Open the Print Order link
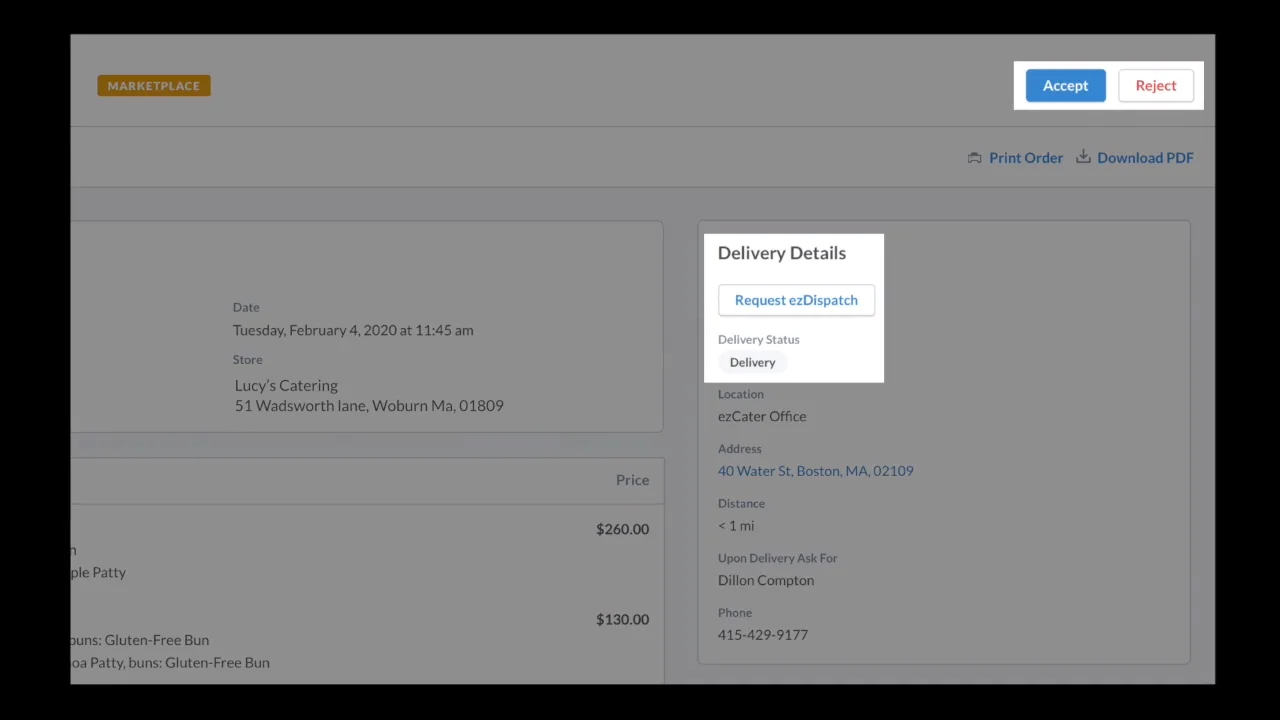 coord(1026,158)
